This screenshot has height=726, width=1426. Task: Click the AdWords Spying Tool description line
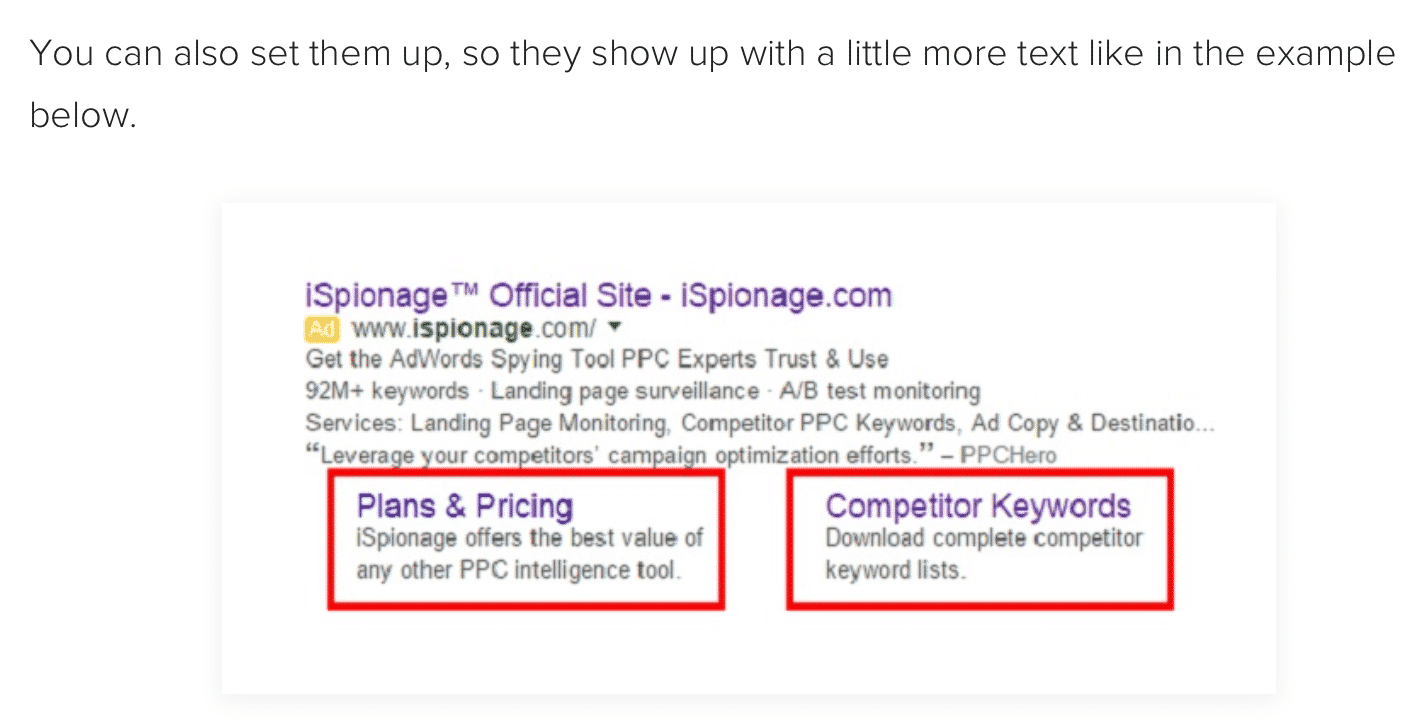596,359
